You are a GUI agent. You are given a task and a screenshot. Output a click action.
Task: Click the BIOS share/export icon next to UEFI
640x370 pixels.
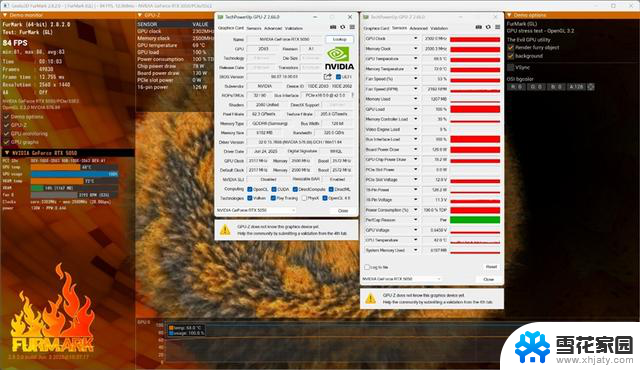[x=327, y=76]
